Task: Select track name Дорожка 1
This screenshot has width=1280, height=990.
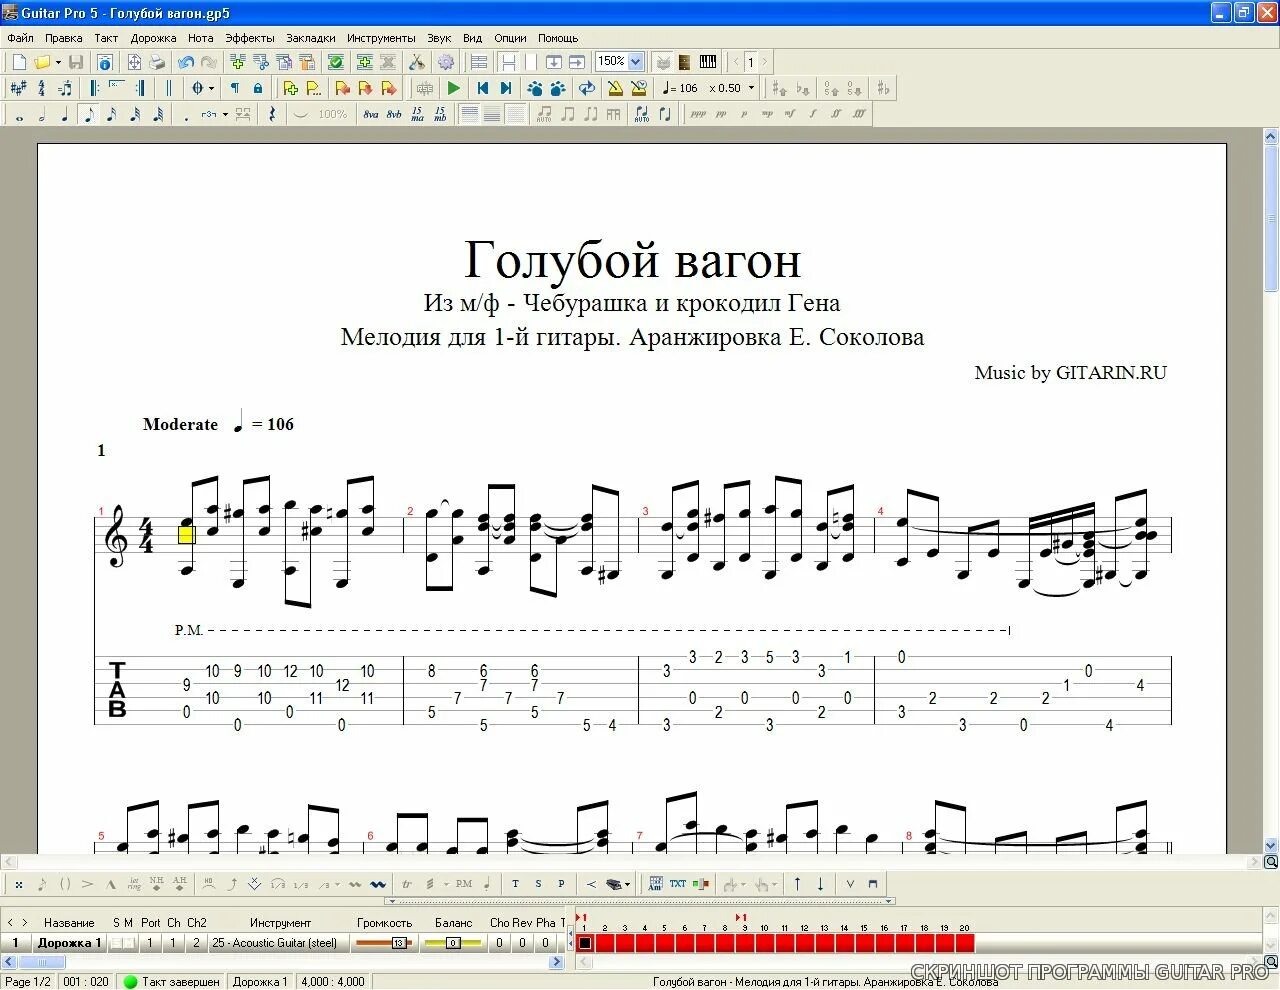Action: pos(69,943)
